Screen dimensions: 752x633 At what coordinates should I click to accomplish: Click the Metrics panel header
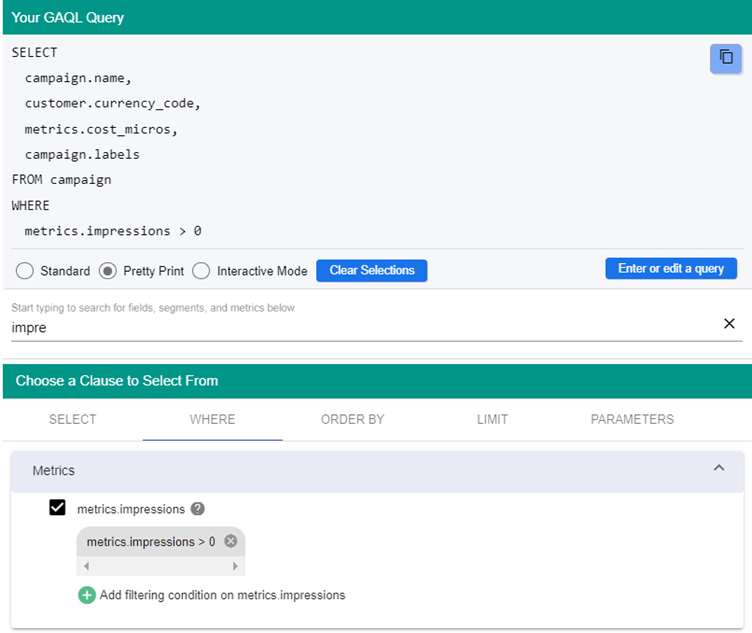[377, 471]
